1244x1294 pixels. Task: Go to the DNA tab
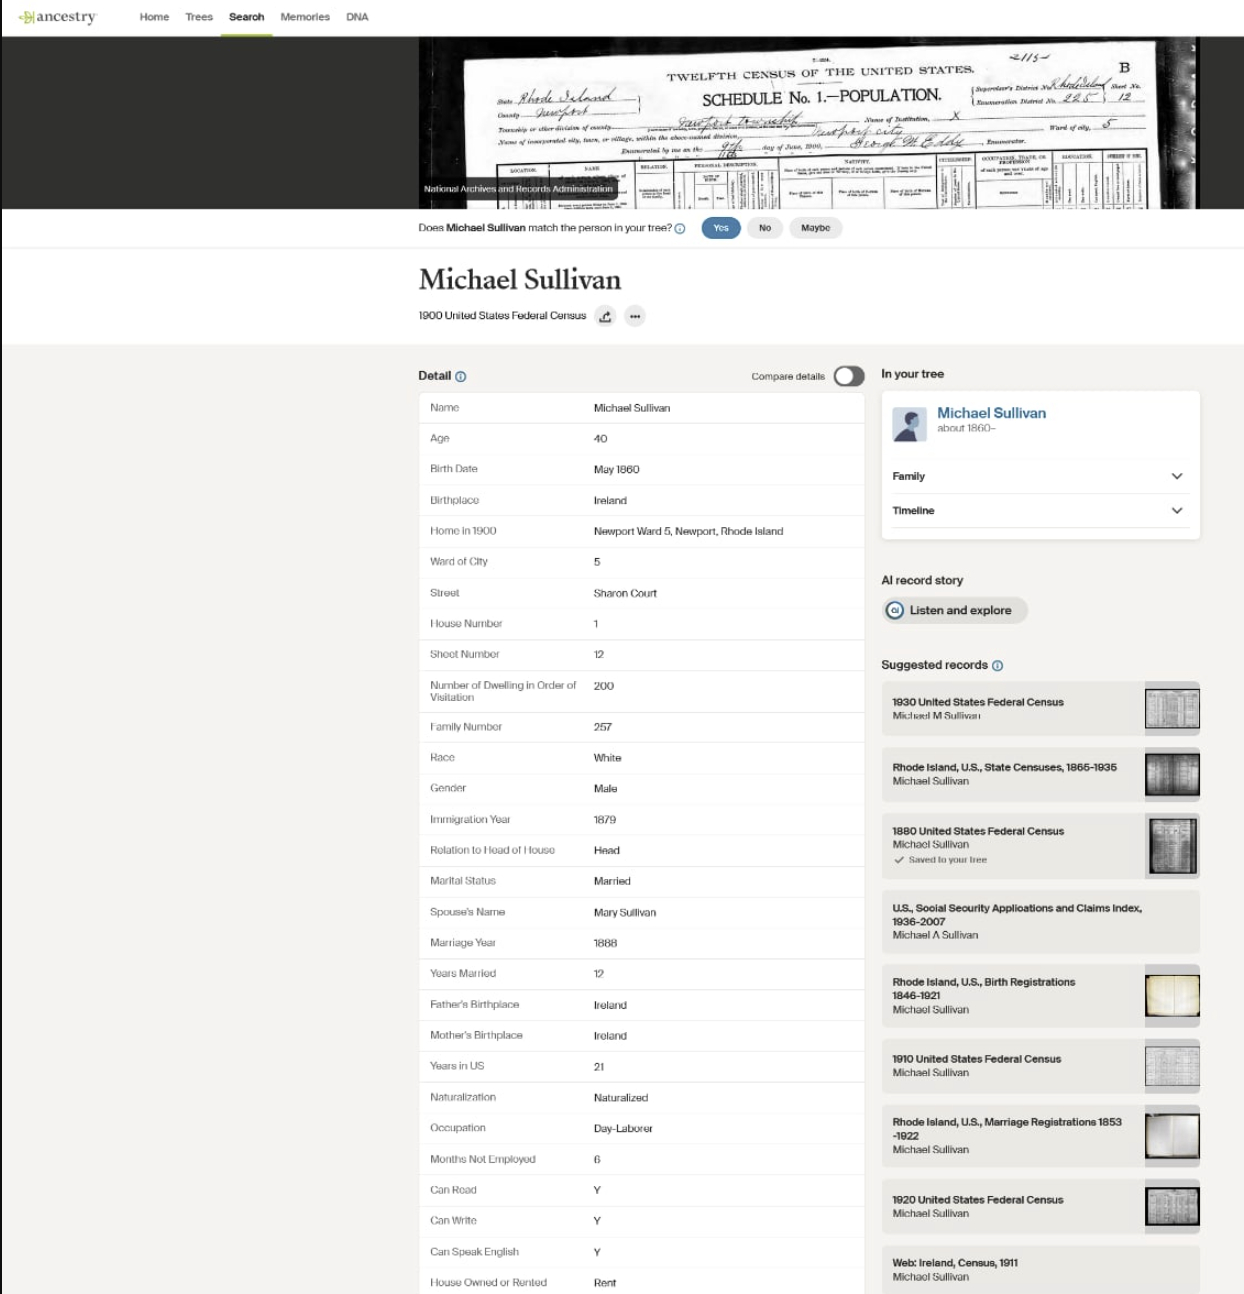357,17
